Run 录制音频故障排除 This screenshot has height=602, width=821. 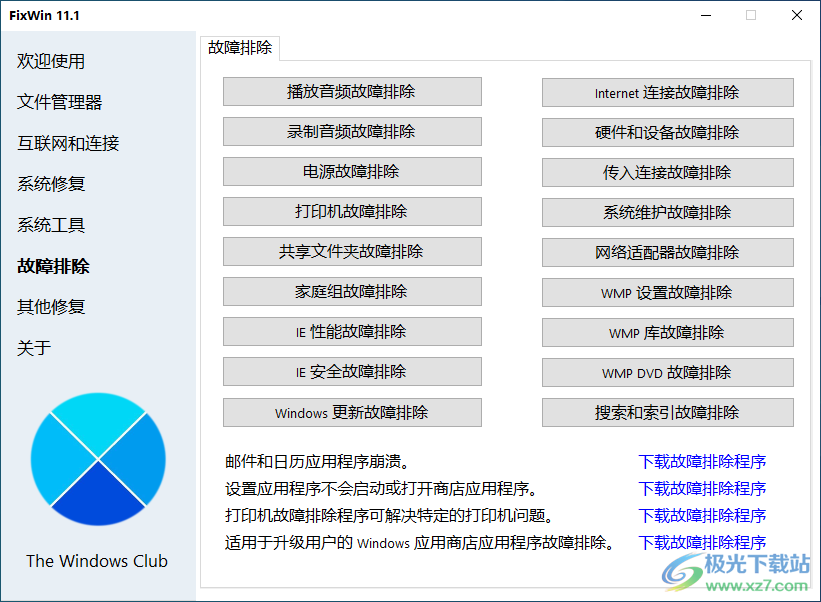click(351, 132)
